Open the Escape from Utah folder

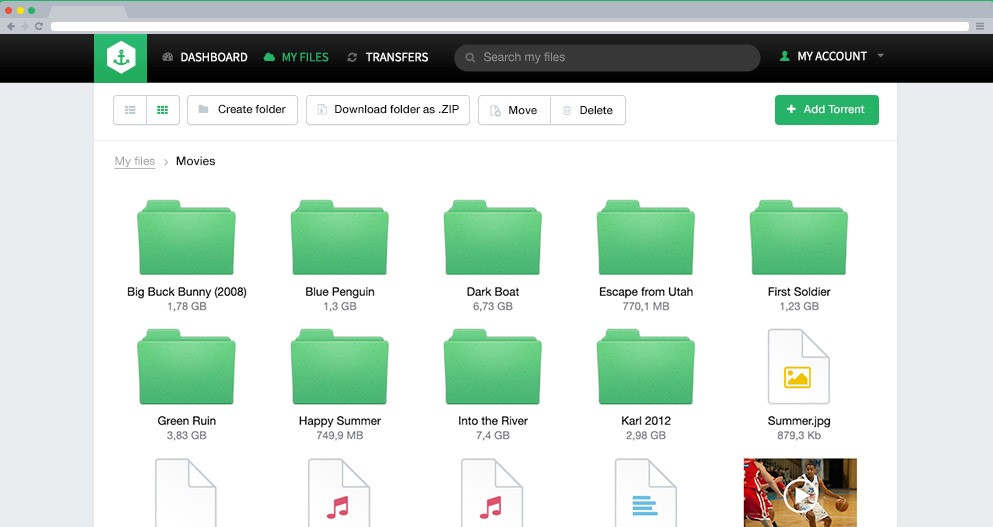(646, 238)
